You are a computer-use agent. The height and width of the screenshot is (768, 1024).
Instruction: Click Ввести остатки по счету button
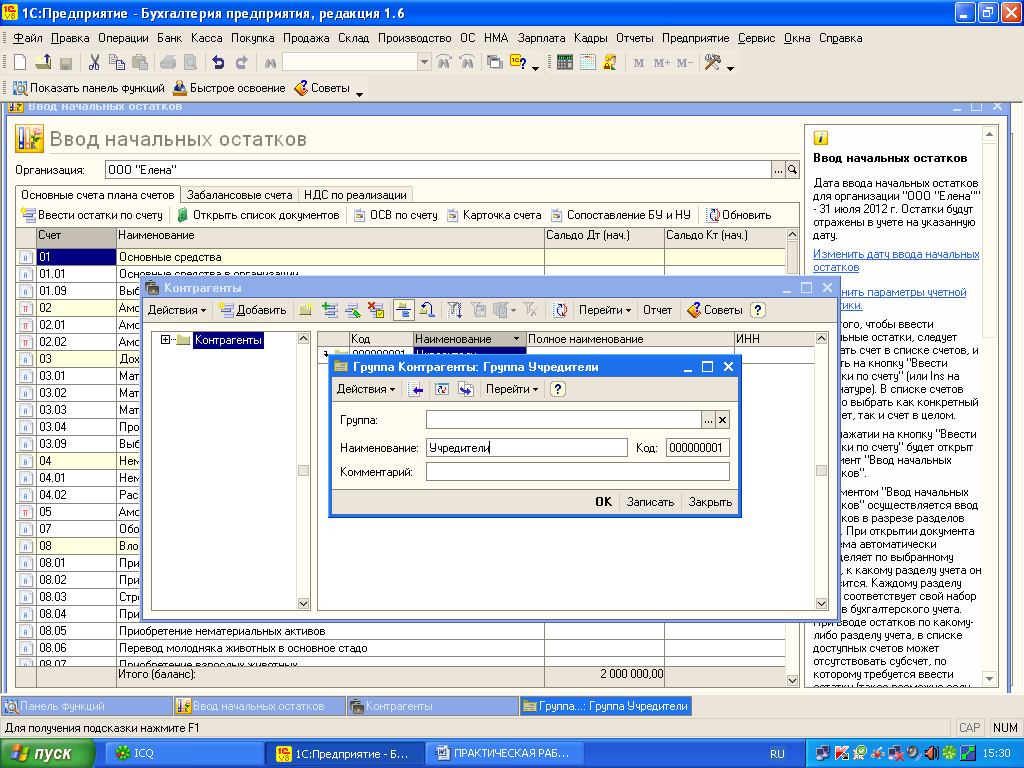click(x=92, y=215)
